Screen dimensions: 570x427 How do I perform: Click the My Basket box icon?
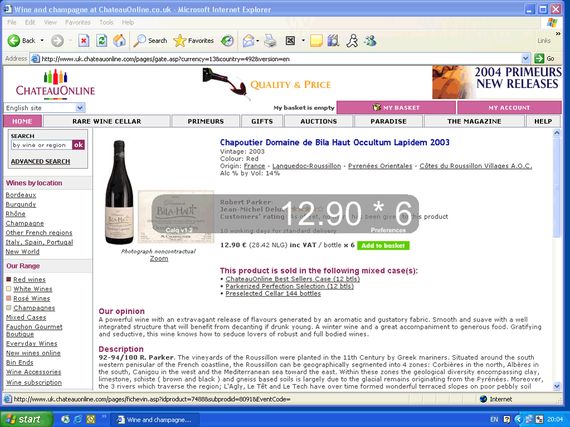[377, 107]
